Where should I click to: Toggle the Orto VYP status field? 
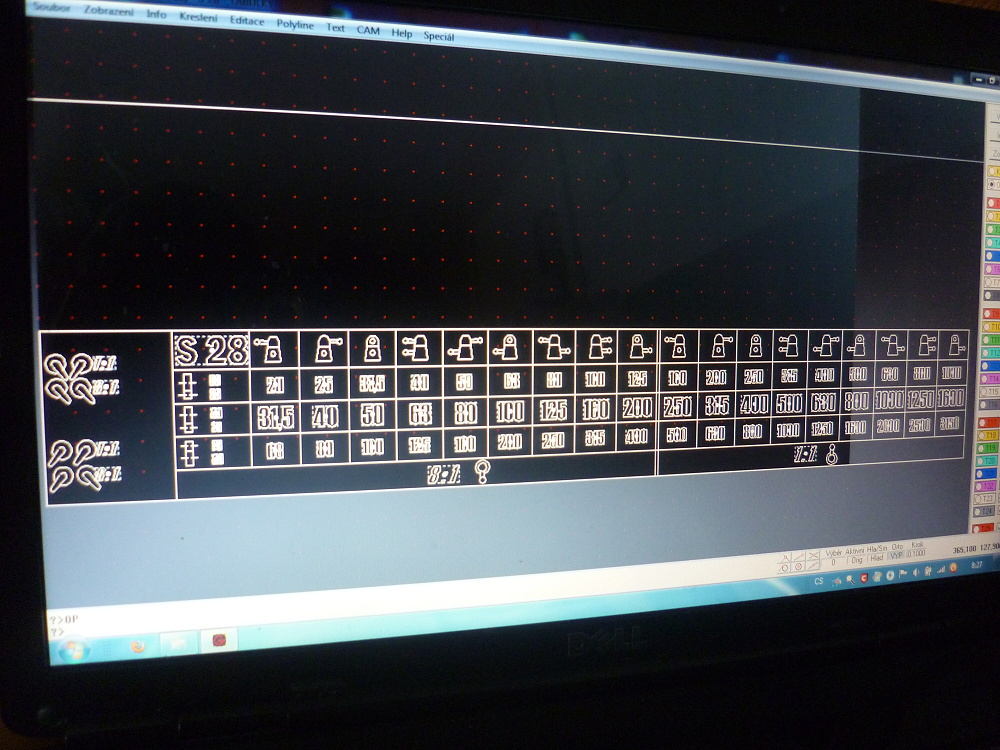pyautogui.click(x=896, y=555)
